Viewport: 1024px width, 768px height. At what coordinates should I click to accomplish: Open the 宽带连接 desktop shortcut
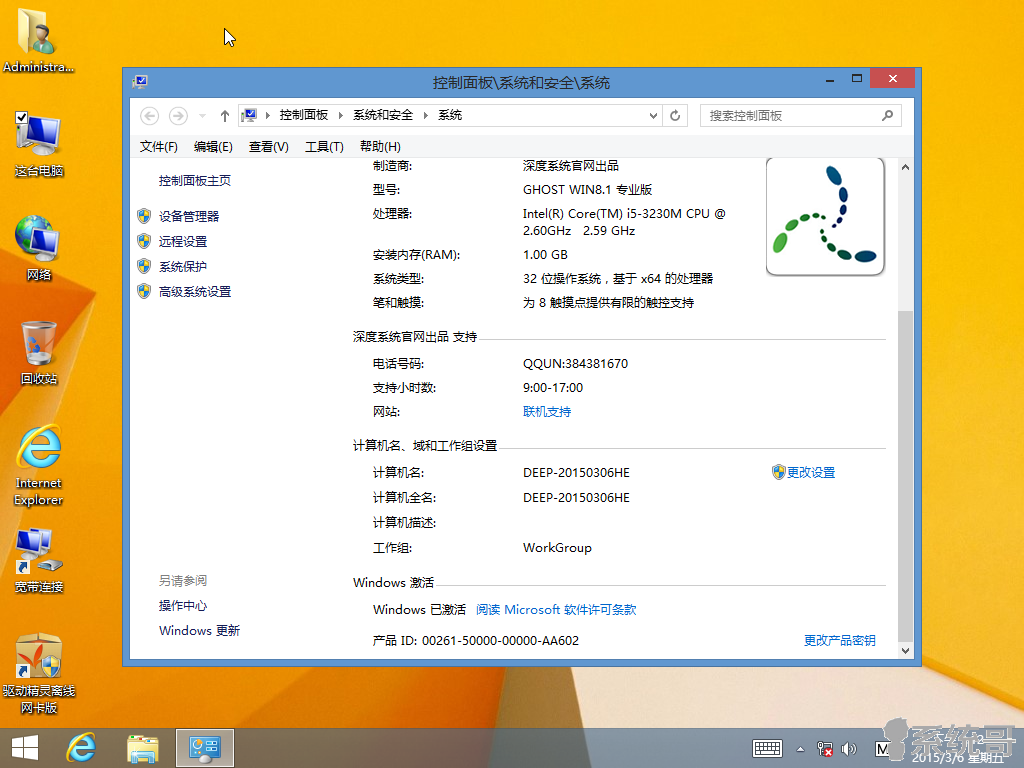(39, 560)
